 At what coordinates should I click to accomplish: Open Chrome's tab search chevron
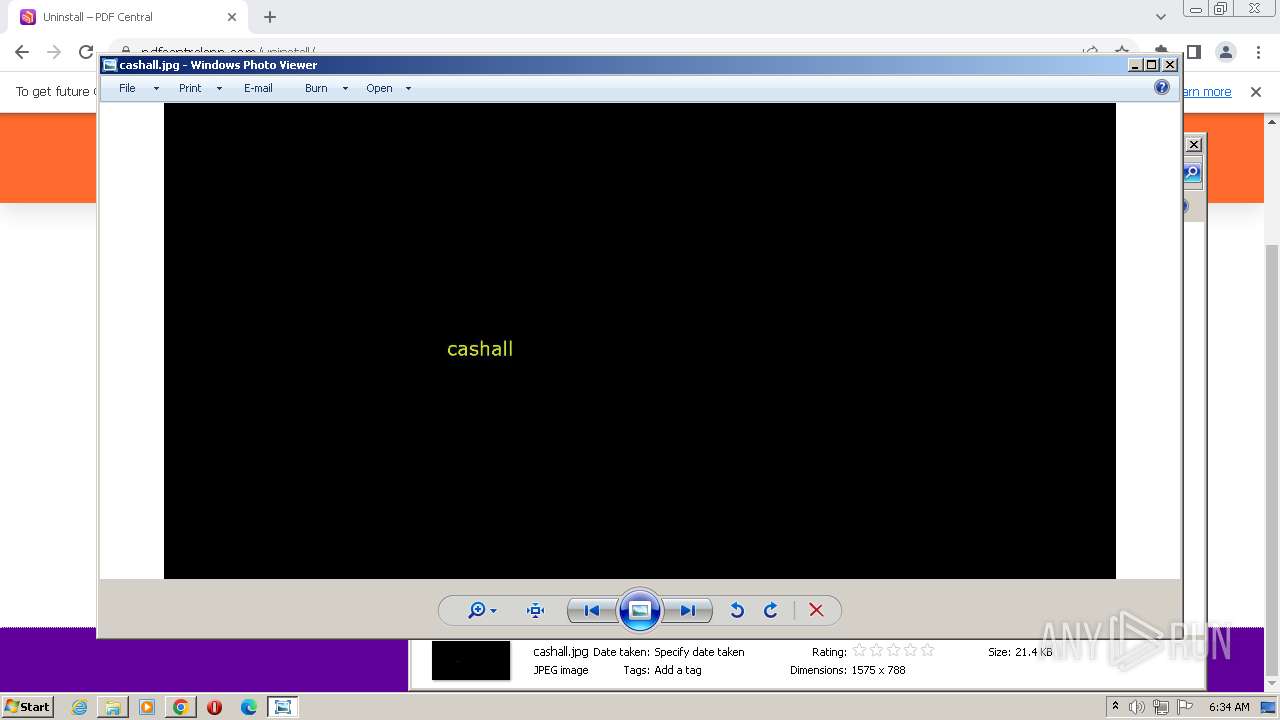click(x=1160, y=17)
